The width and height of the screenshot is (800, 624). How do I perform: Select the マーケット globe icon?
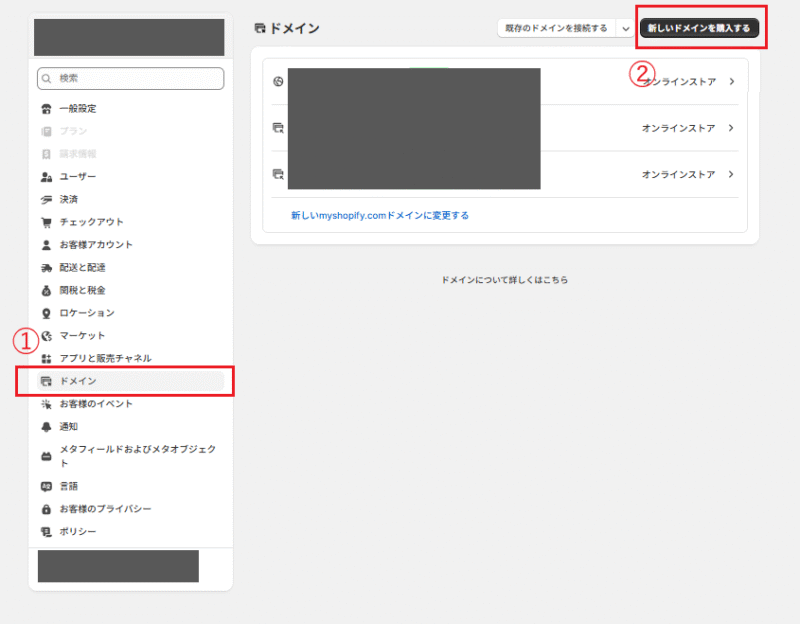click(x=44, y=335)
